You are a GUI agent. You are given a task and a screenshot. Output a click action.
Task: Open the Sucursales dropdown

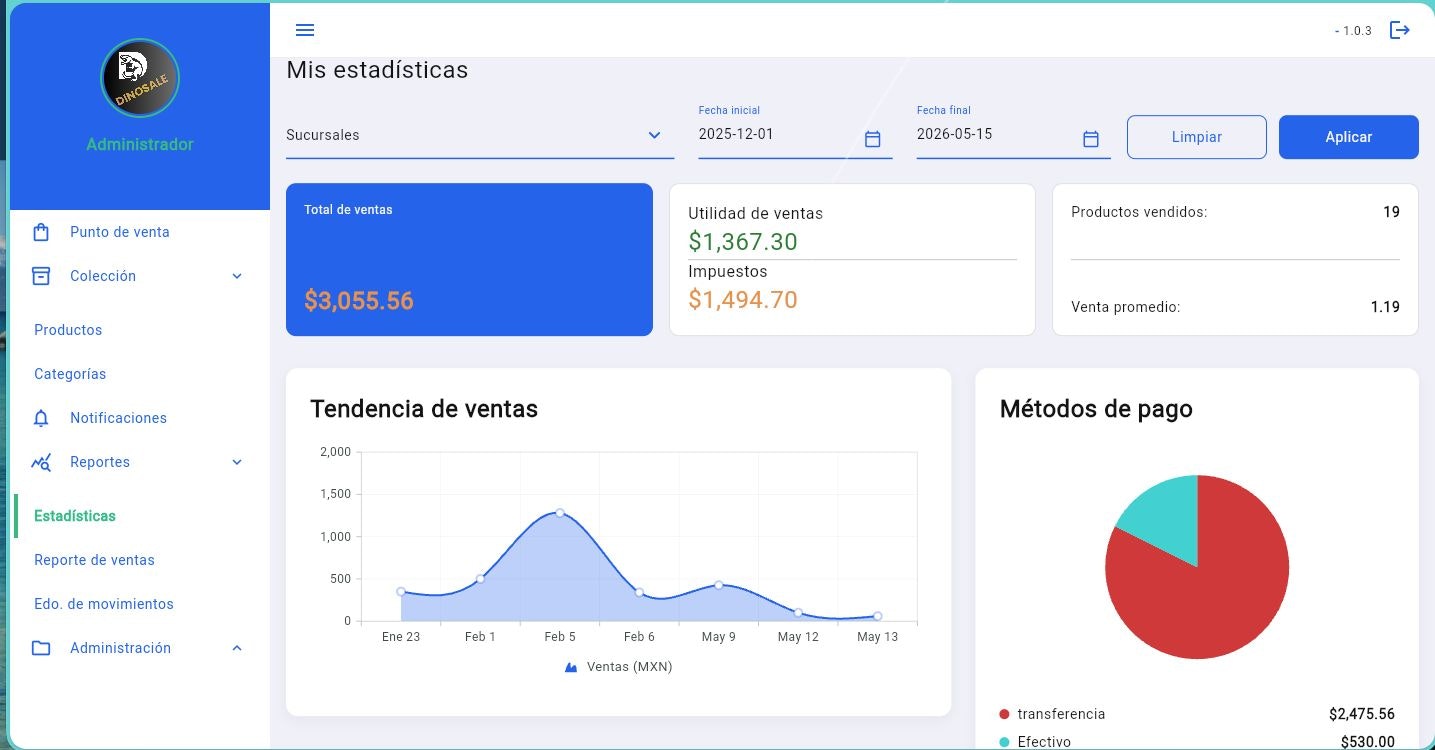[x=480, y=135]
